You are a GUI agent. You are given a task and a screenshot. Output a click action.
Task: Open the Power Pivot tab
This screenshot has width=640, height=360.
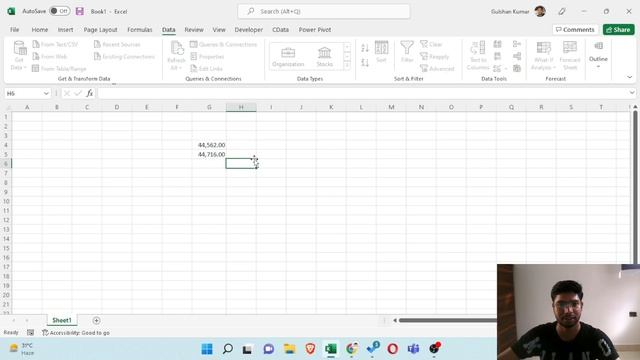pos(315,29)
